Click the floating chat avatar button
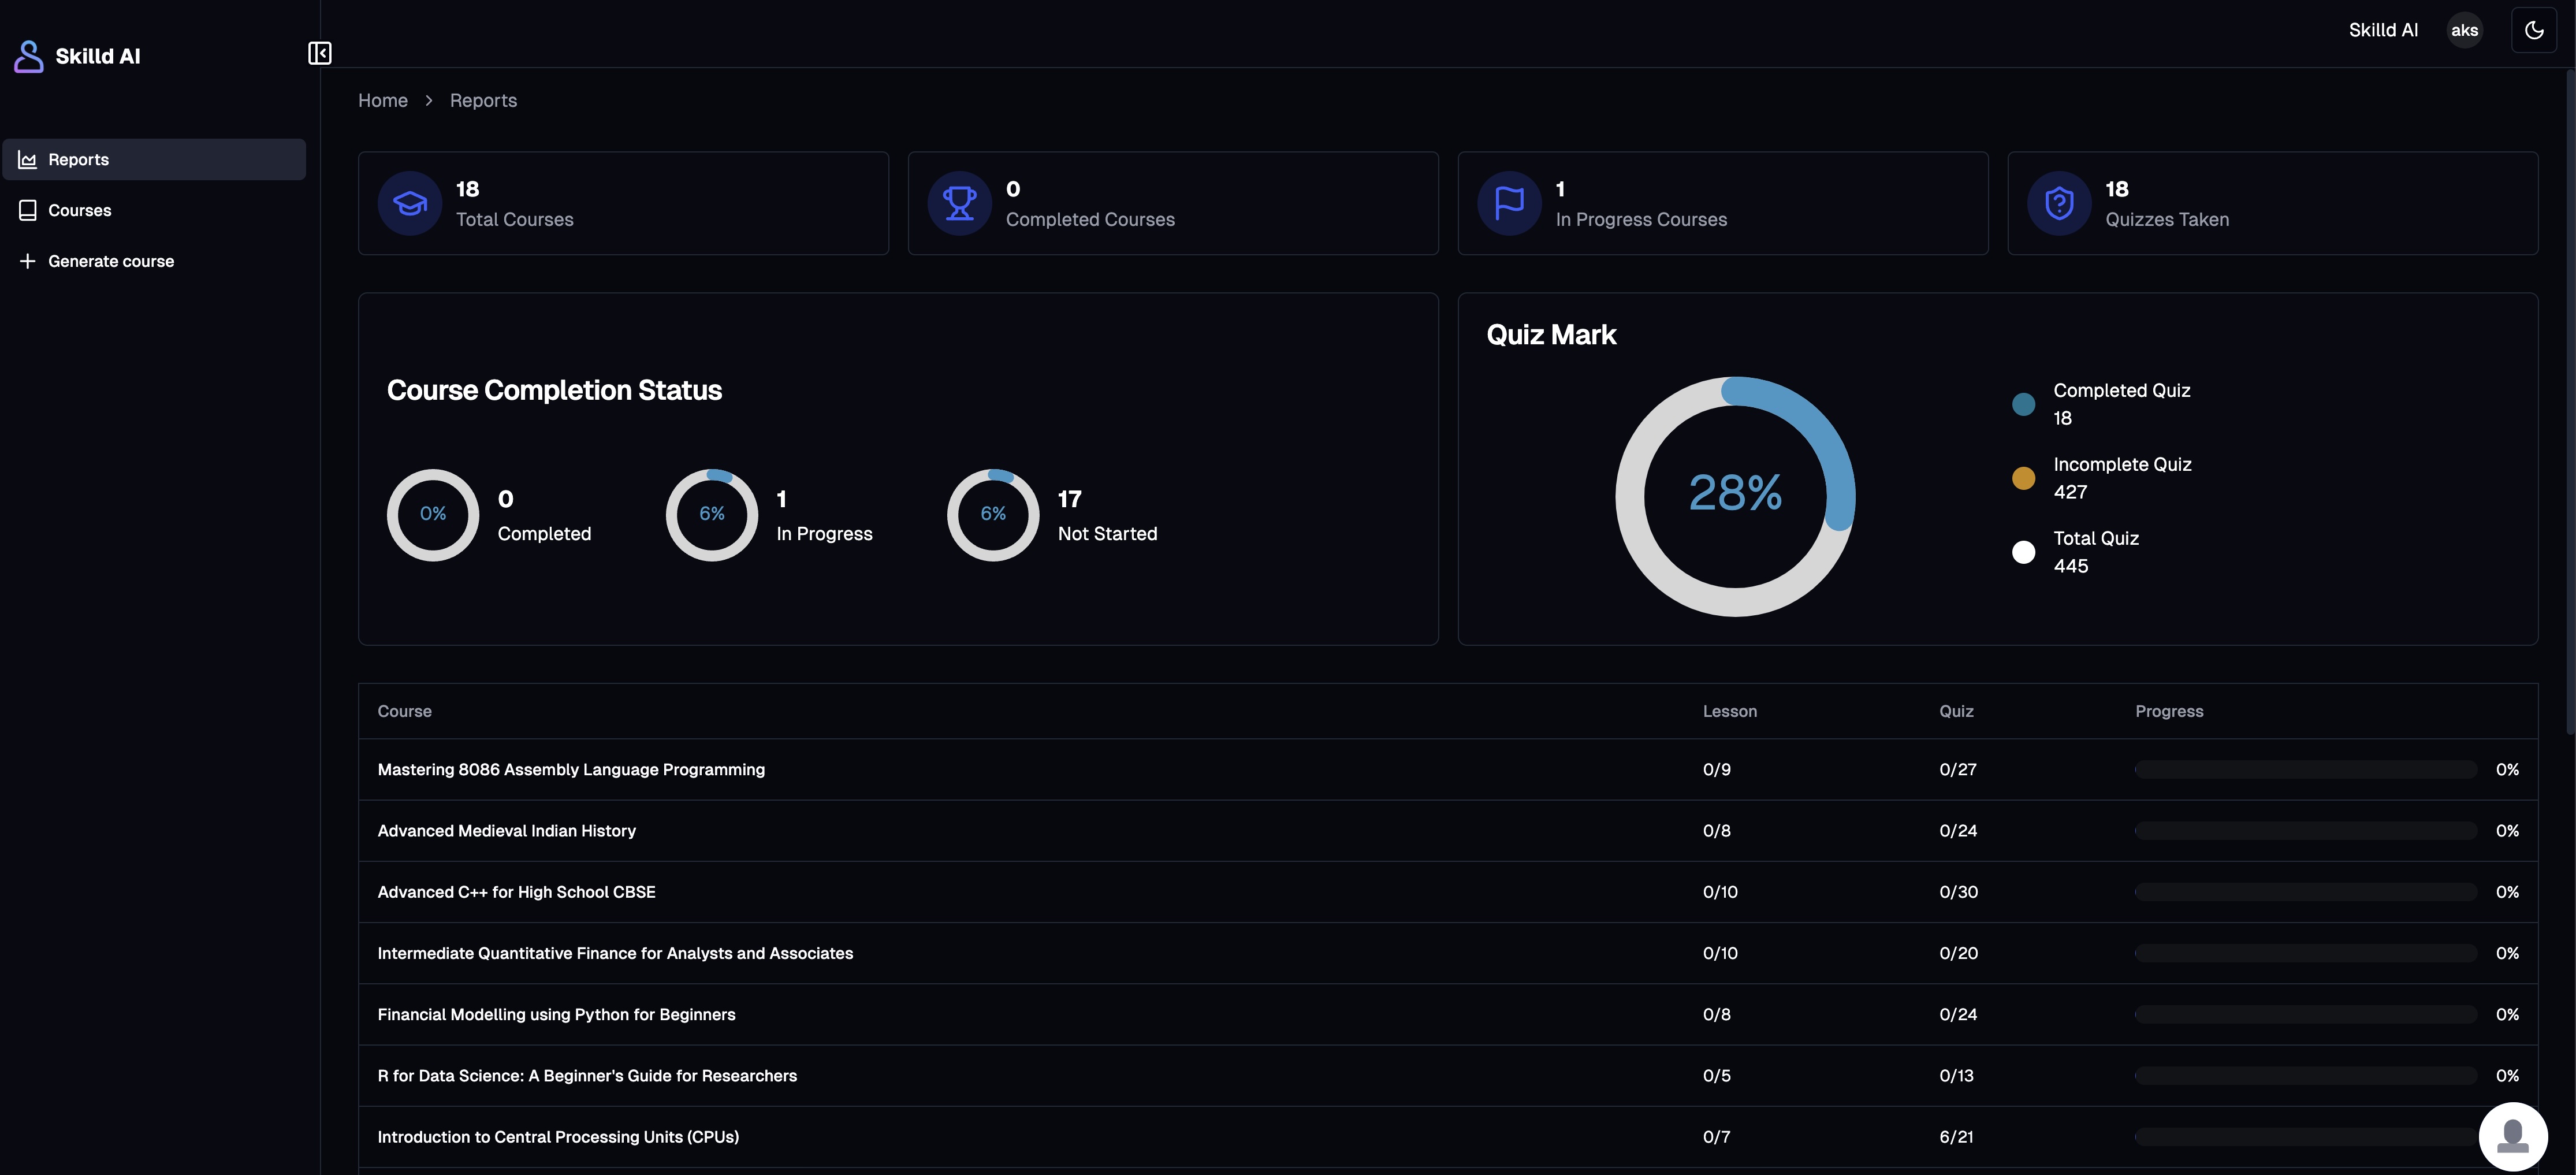The height and width of the screenshot is (1175, 2576). 2512,1136
